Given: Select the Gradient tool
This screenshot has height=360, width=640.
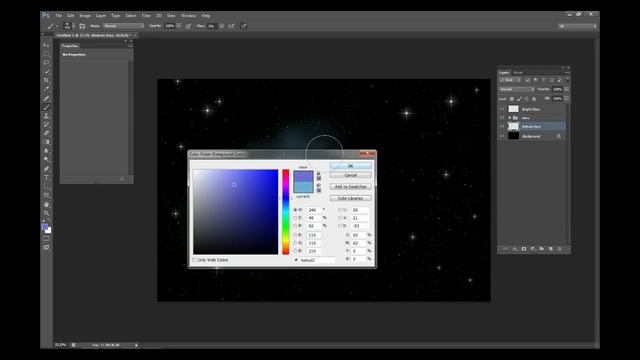Looking at the screenshot, I should 46,142.
